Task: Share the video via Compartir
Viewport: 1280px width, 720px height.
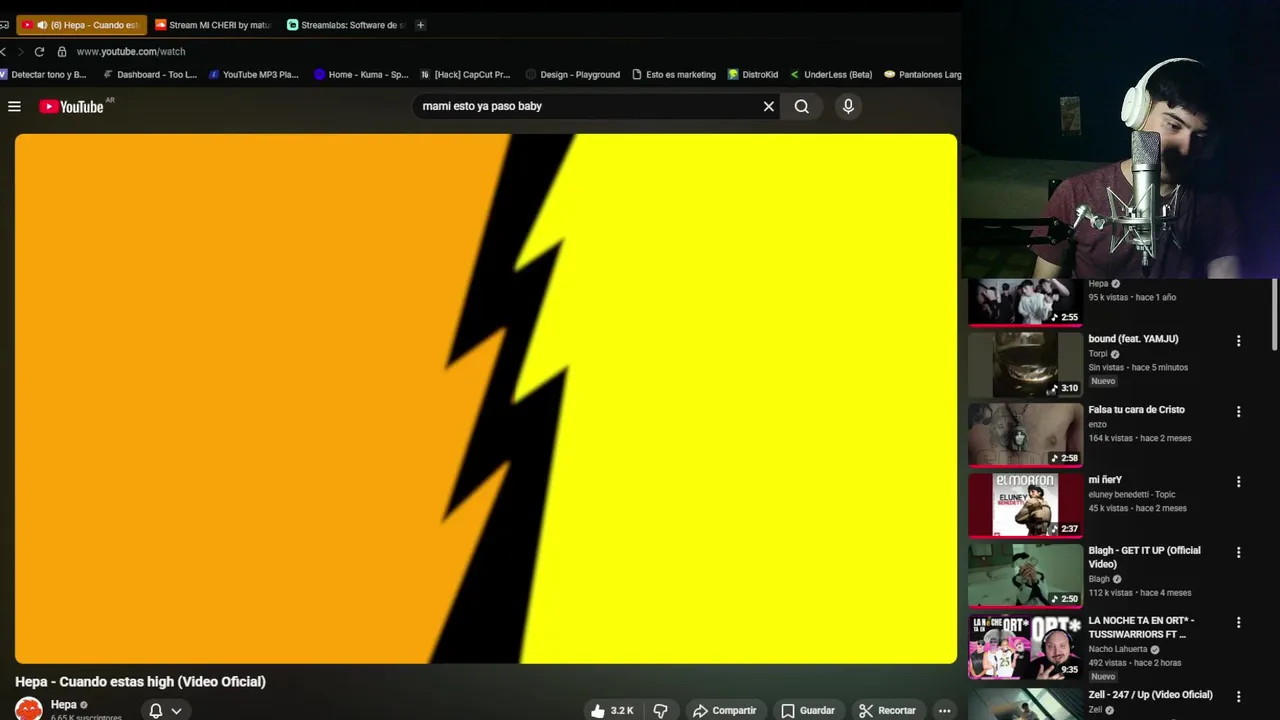Action: (x=724, y=710)
